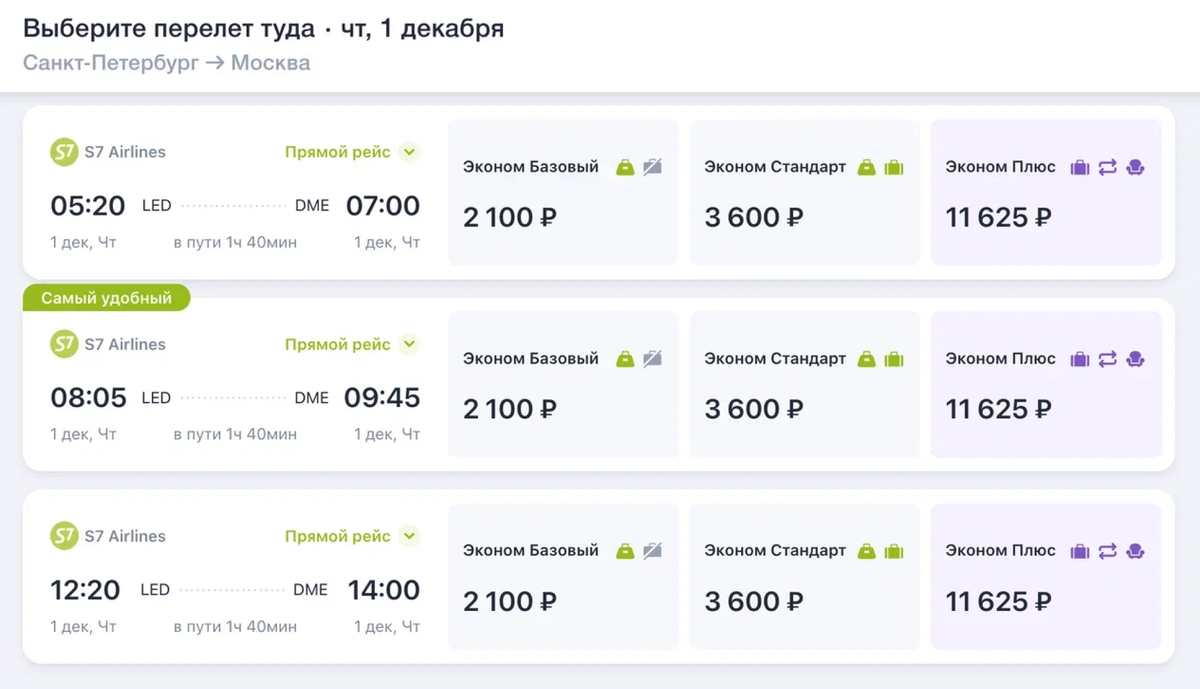1200x689 pixels.
Task: Pick Эконом Базовый fare for 08:05 flight
Action: [563, 386]
